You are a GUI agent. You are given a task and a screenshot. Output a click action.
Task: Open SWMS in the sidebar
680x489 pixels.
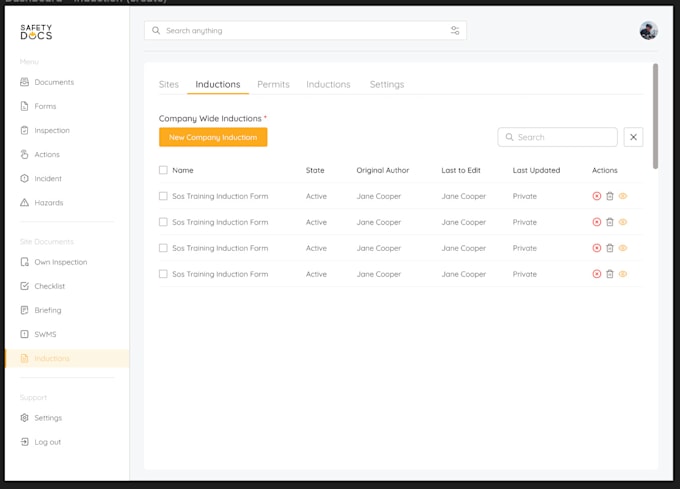tap(38, 334)
